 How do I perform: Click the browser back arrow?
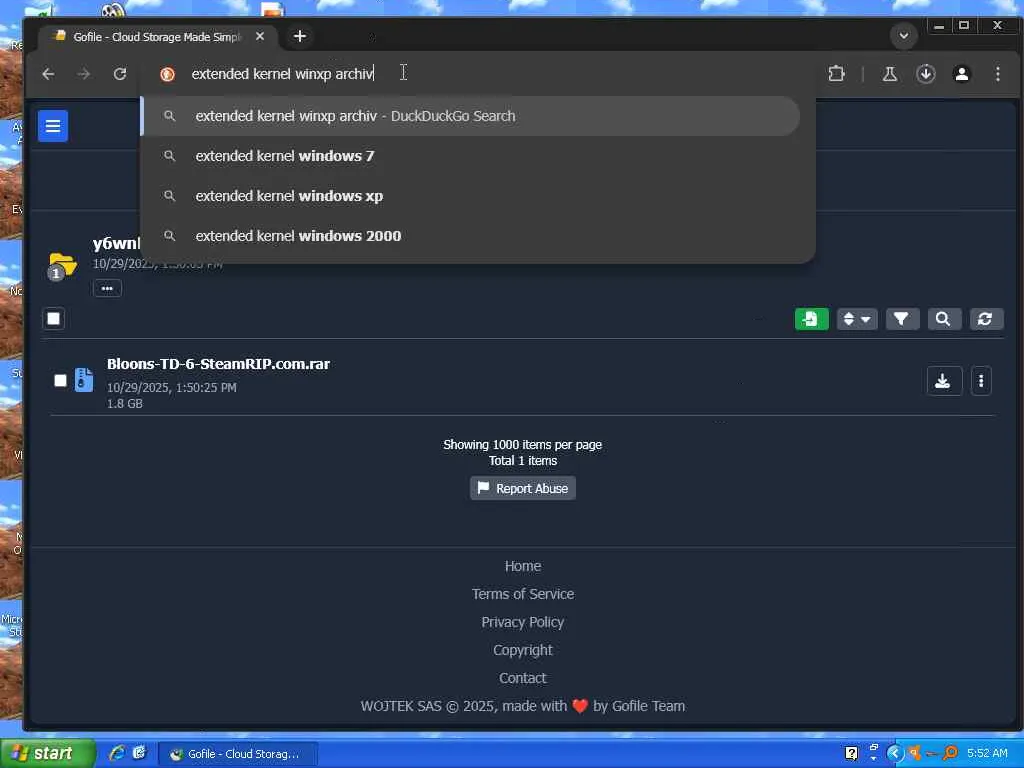coord(48,74)
